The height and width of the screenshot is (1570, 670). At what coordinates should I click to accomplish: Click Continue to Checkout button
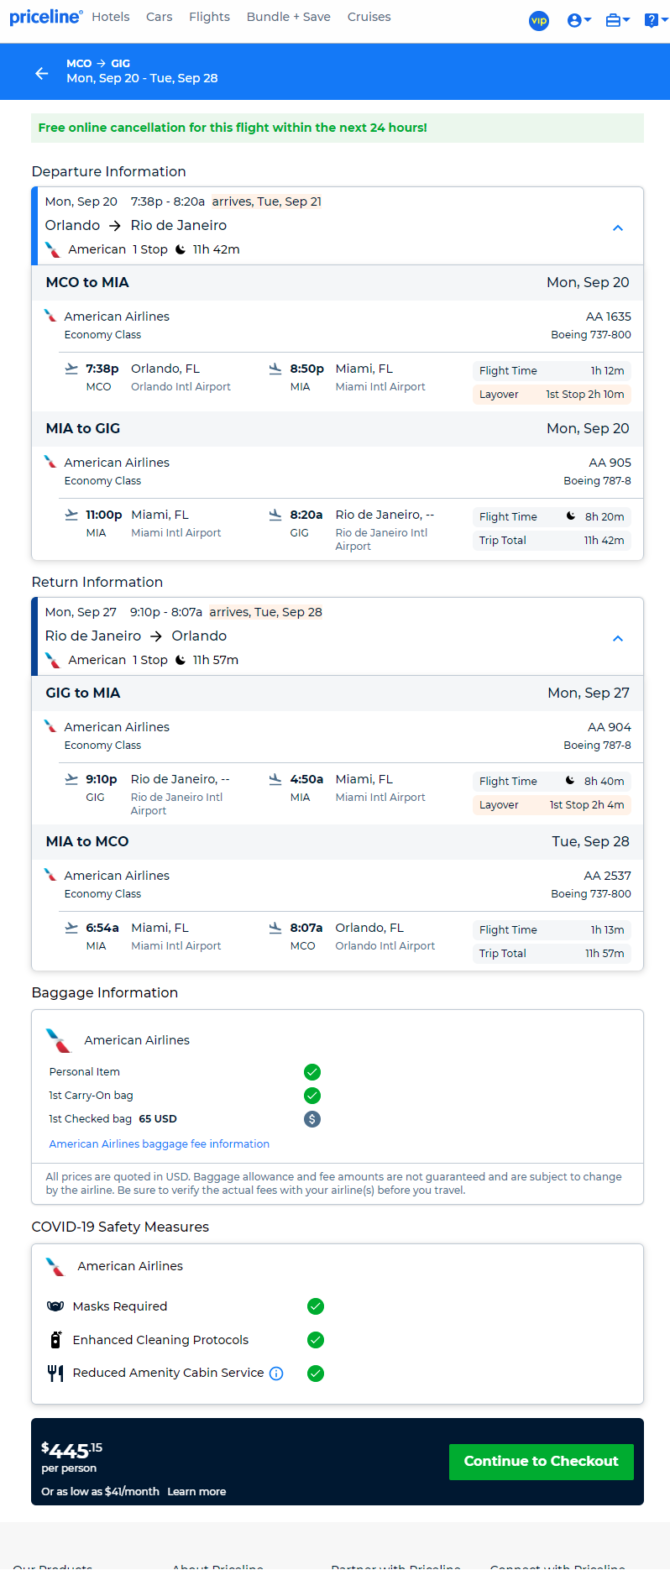pos(541,1461)
